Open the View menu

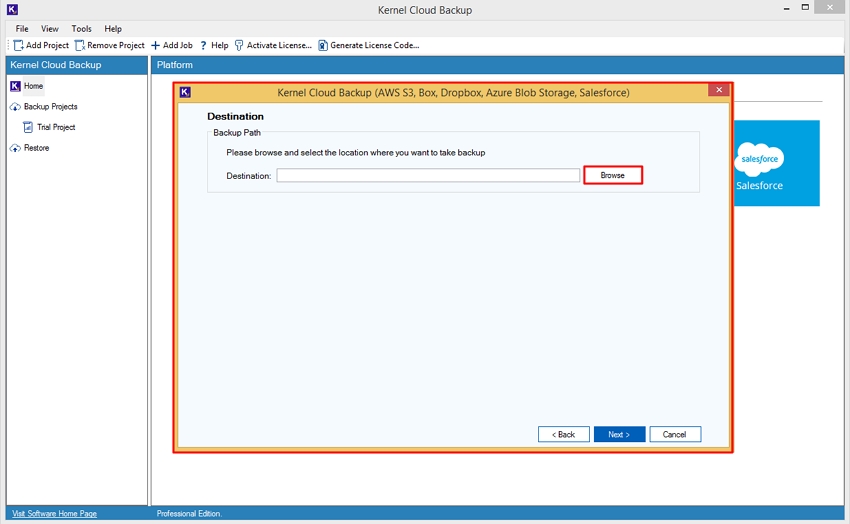49,29
